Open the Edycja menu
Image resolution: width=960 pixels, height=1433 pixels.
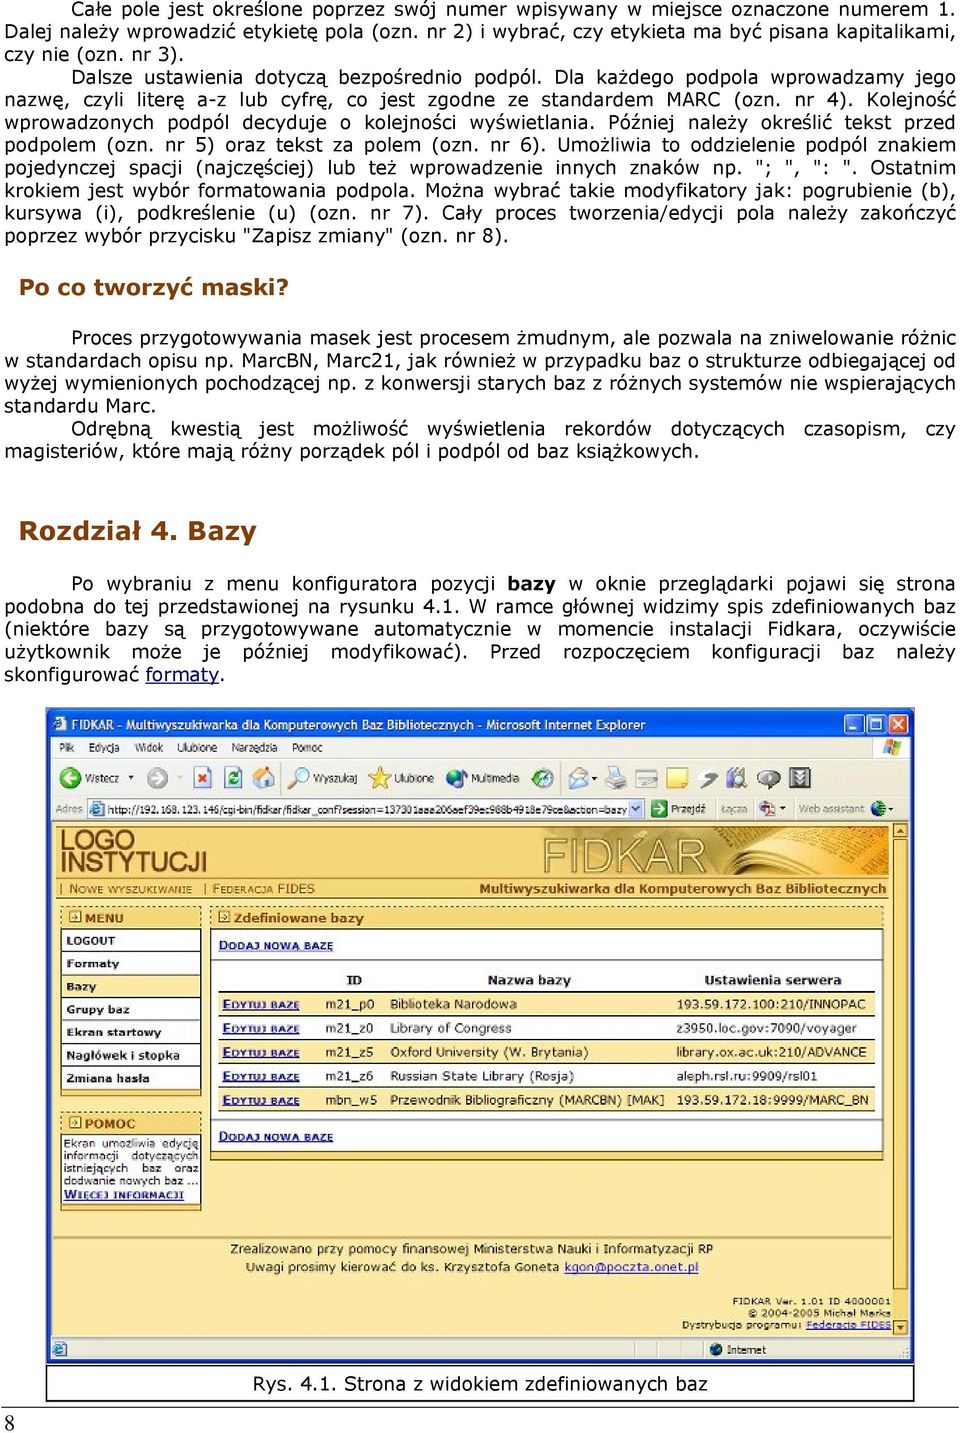[104, 747]
